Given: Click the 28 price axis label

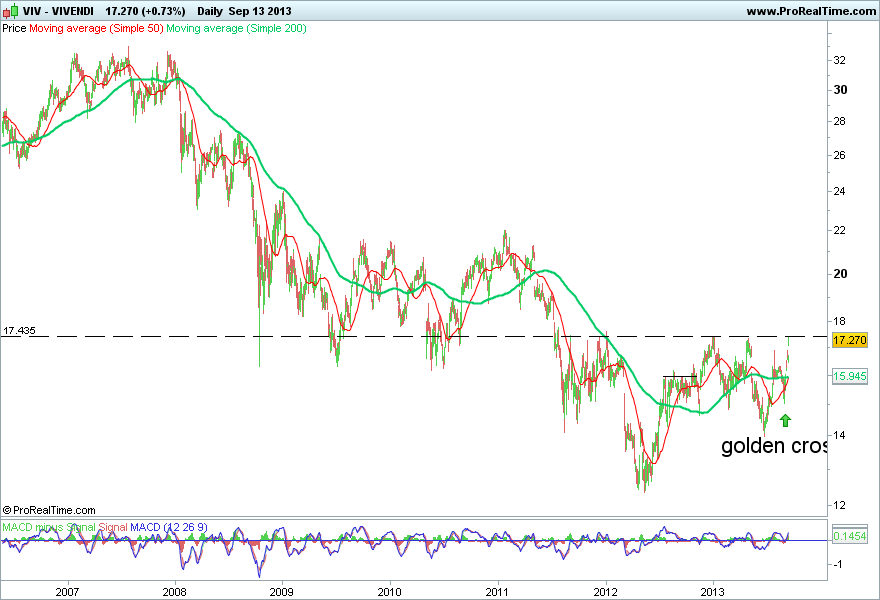Looking at the screenshot, I should point(840,121).
